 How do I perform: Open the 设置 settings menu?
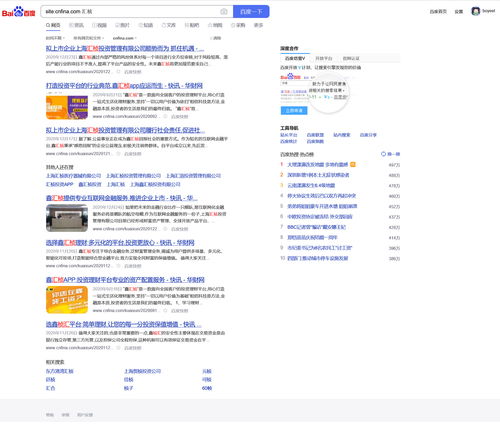click(459, 11)
